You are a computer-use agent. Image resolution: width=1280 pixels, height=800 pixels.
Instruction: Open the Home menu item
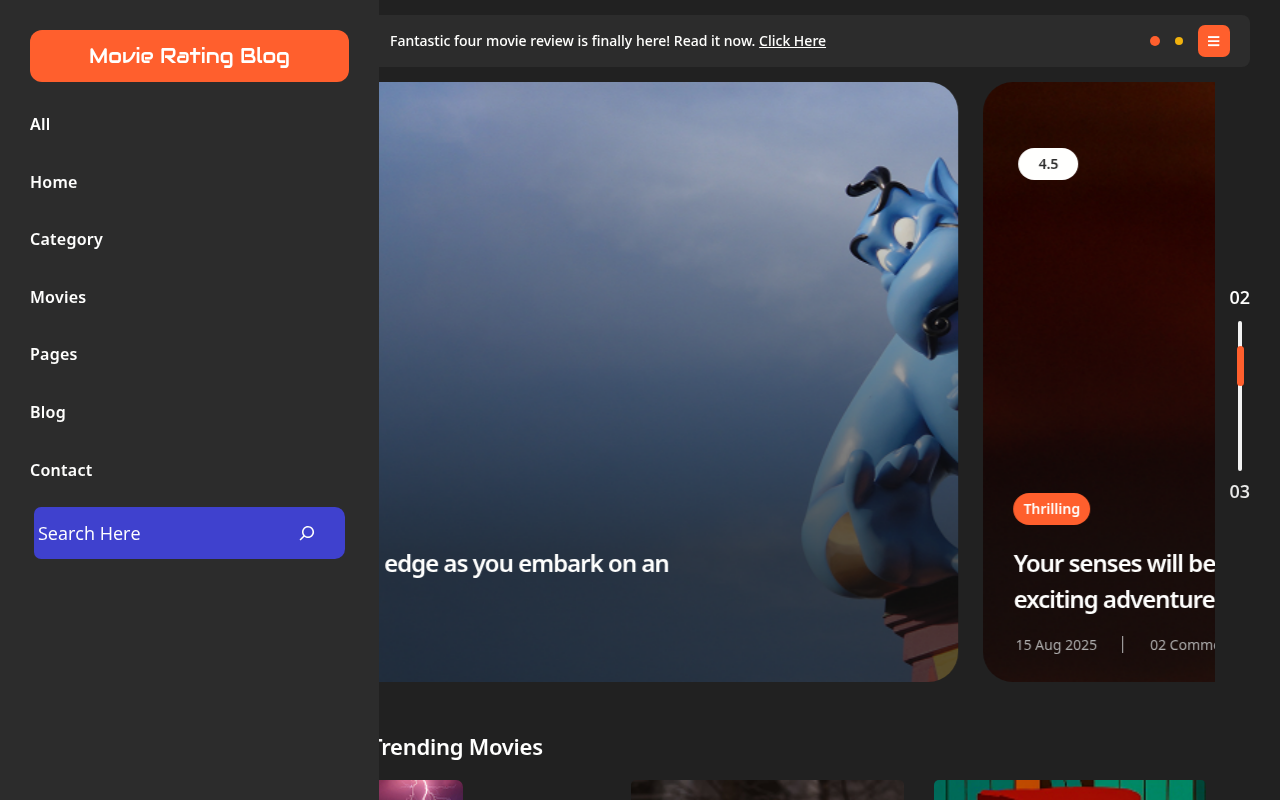tap(53, 182)
